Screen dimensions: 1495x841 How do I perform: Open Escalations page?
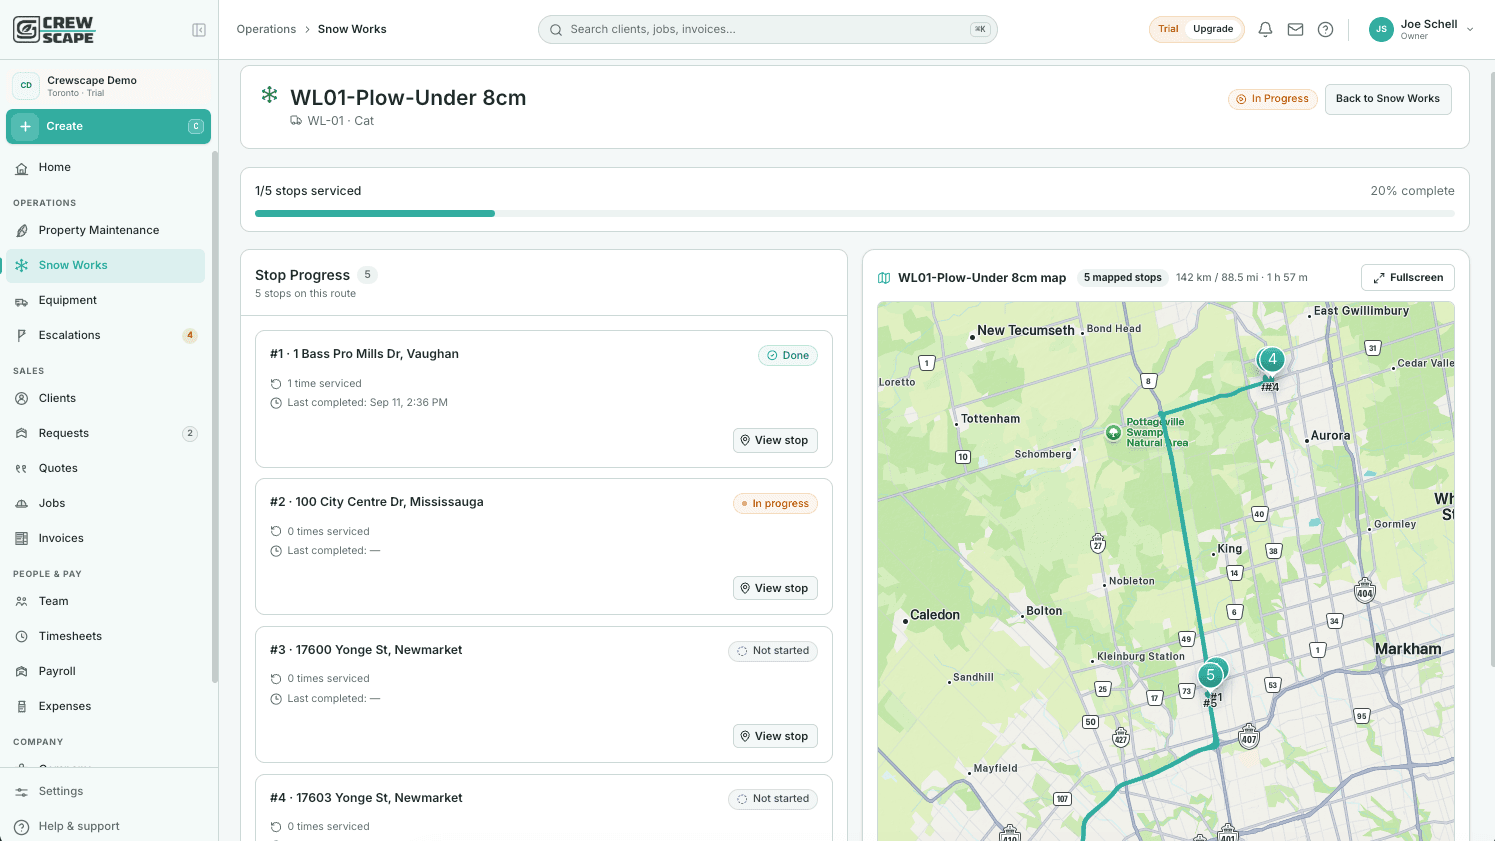coord(105,335)
